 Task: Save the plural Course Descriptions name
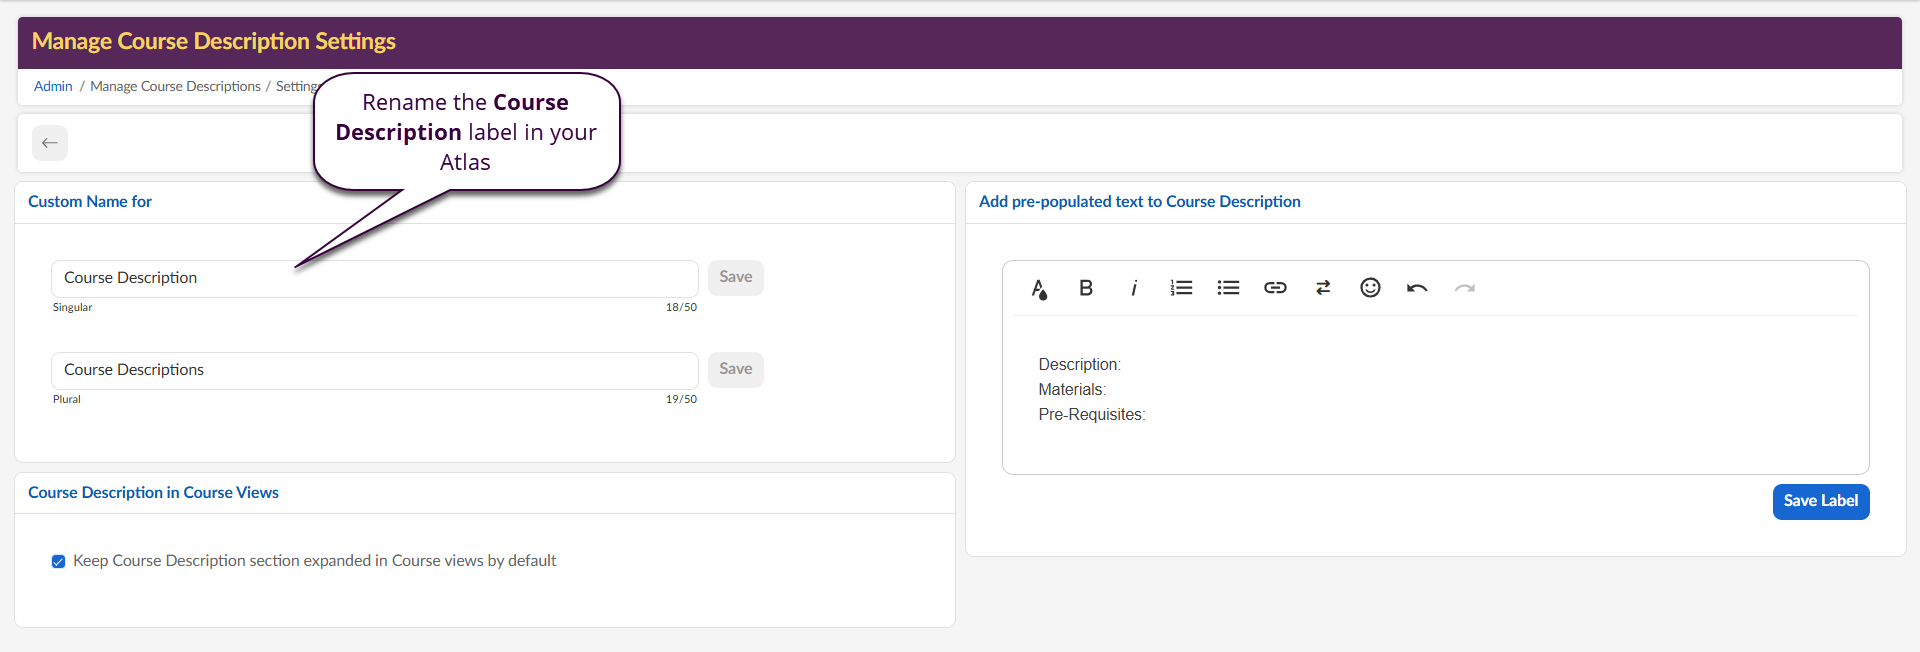pos(735,369)
